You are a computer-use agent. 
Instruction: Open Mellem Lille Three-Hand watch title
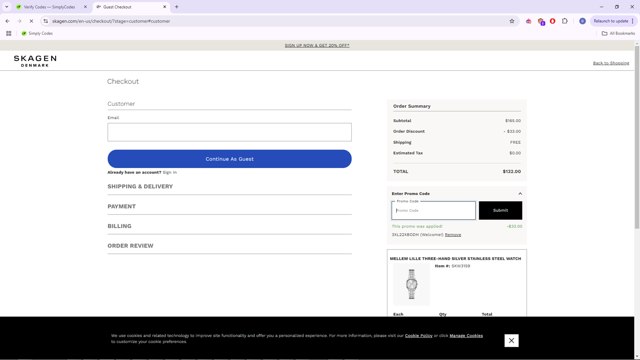pyautogui.click(x=455, y=259)
